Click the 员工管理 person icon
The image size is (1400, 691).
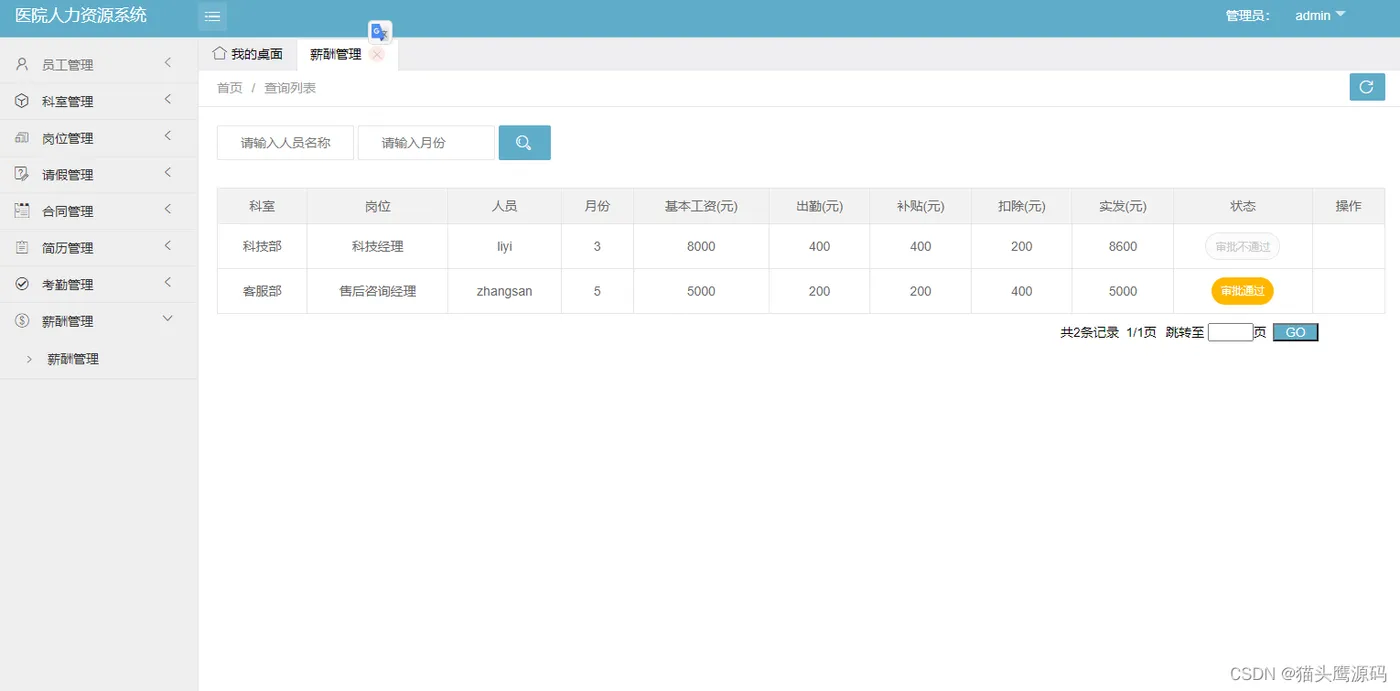click(x=22, y=64)
